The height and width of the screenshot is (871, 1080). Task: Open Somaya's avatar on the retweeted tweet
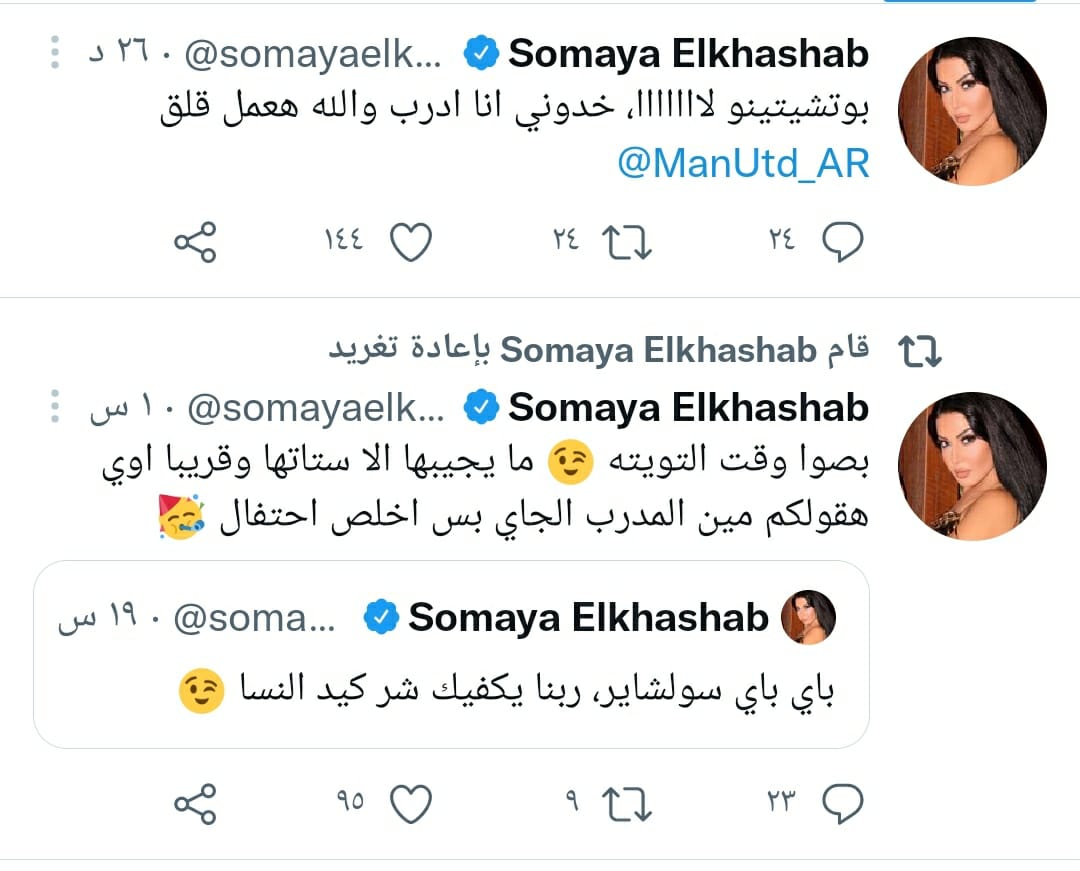pos(971,465)
